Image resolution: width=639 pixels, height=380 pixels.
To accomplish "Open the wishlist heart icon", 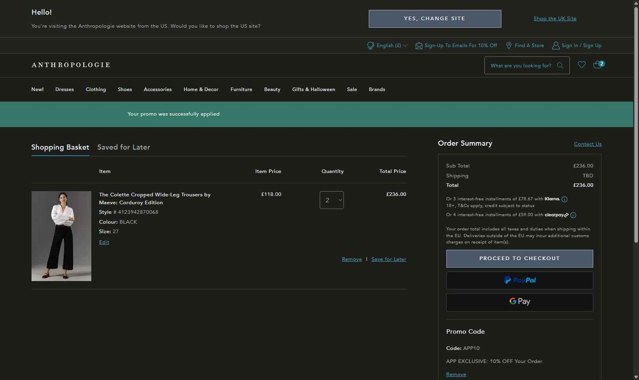I will pos(582,64).
